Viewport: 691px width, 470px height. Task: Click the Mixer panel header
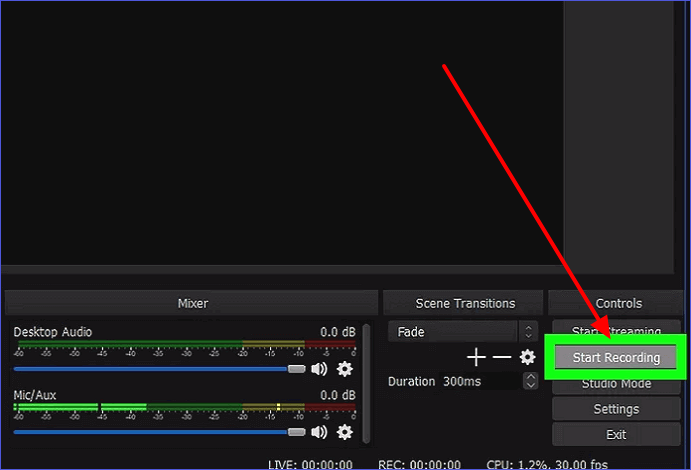(192, 303)
